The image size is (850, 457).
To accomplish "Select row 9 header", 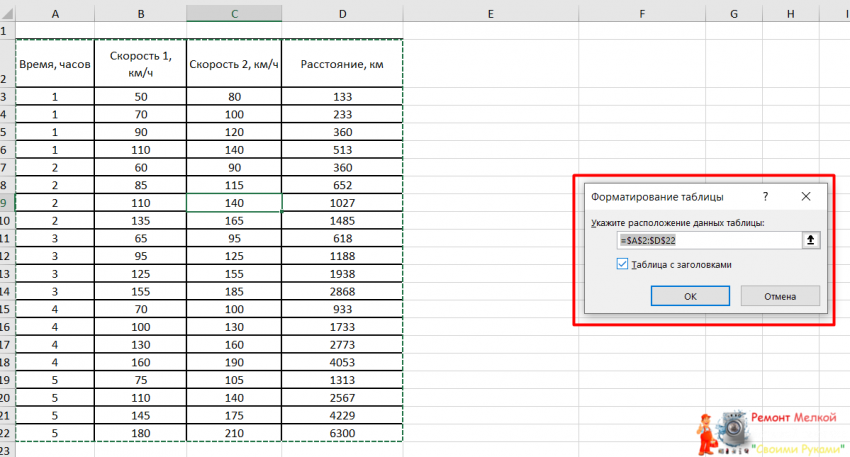I will (x=4, y=202).
